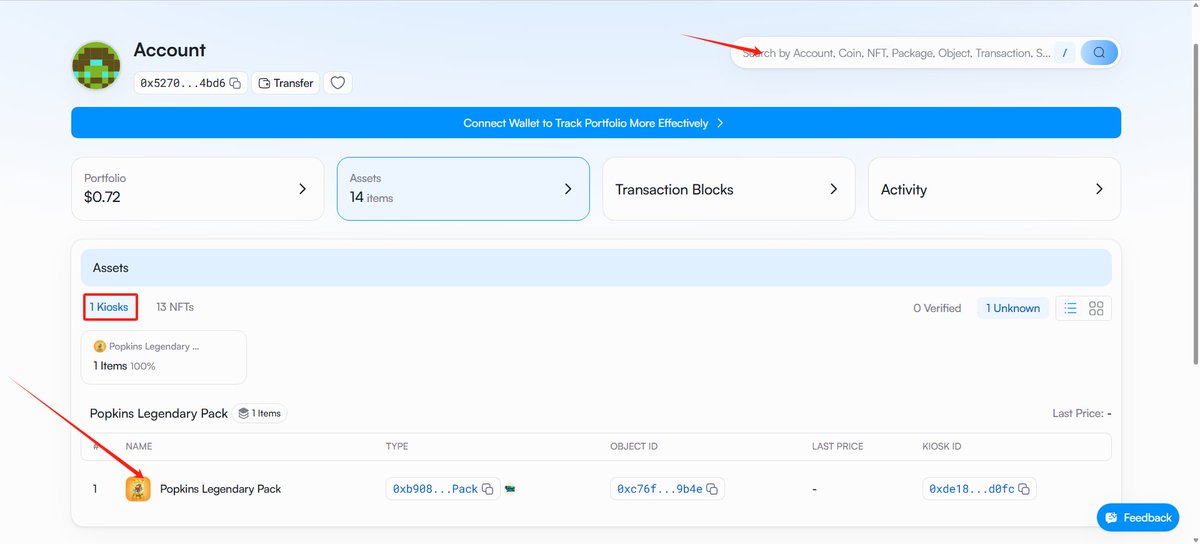This screenshot has width=1200, height=544.
Task: Click the OBJECT ID column header
Action: 634,446
